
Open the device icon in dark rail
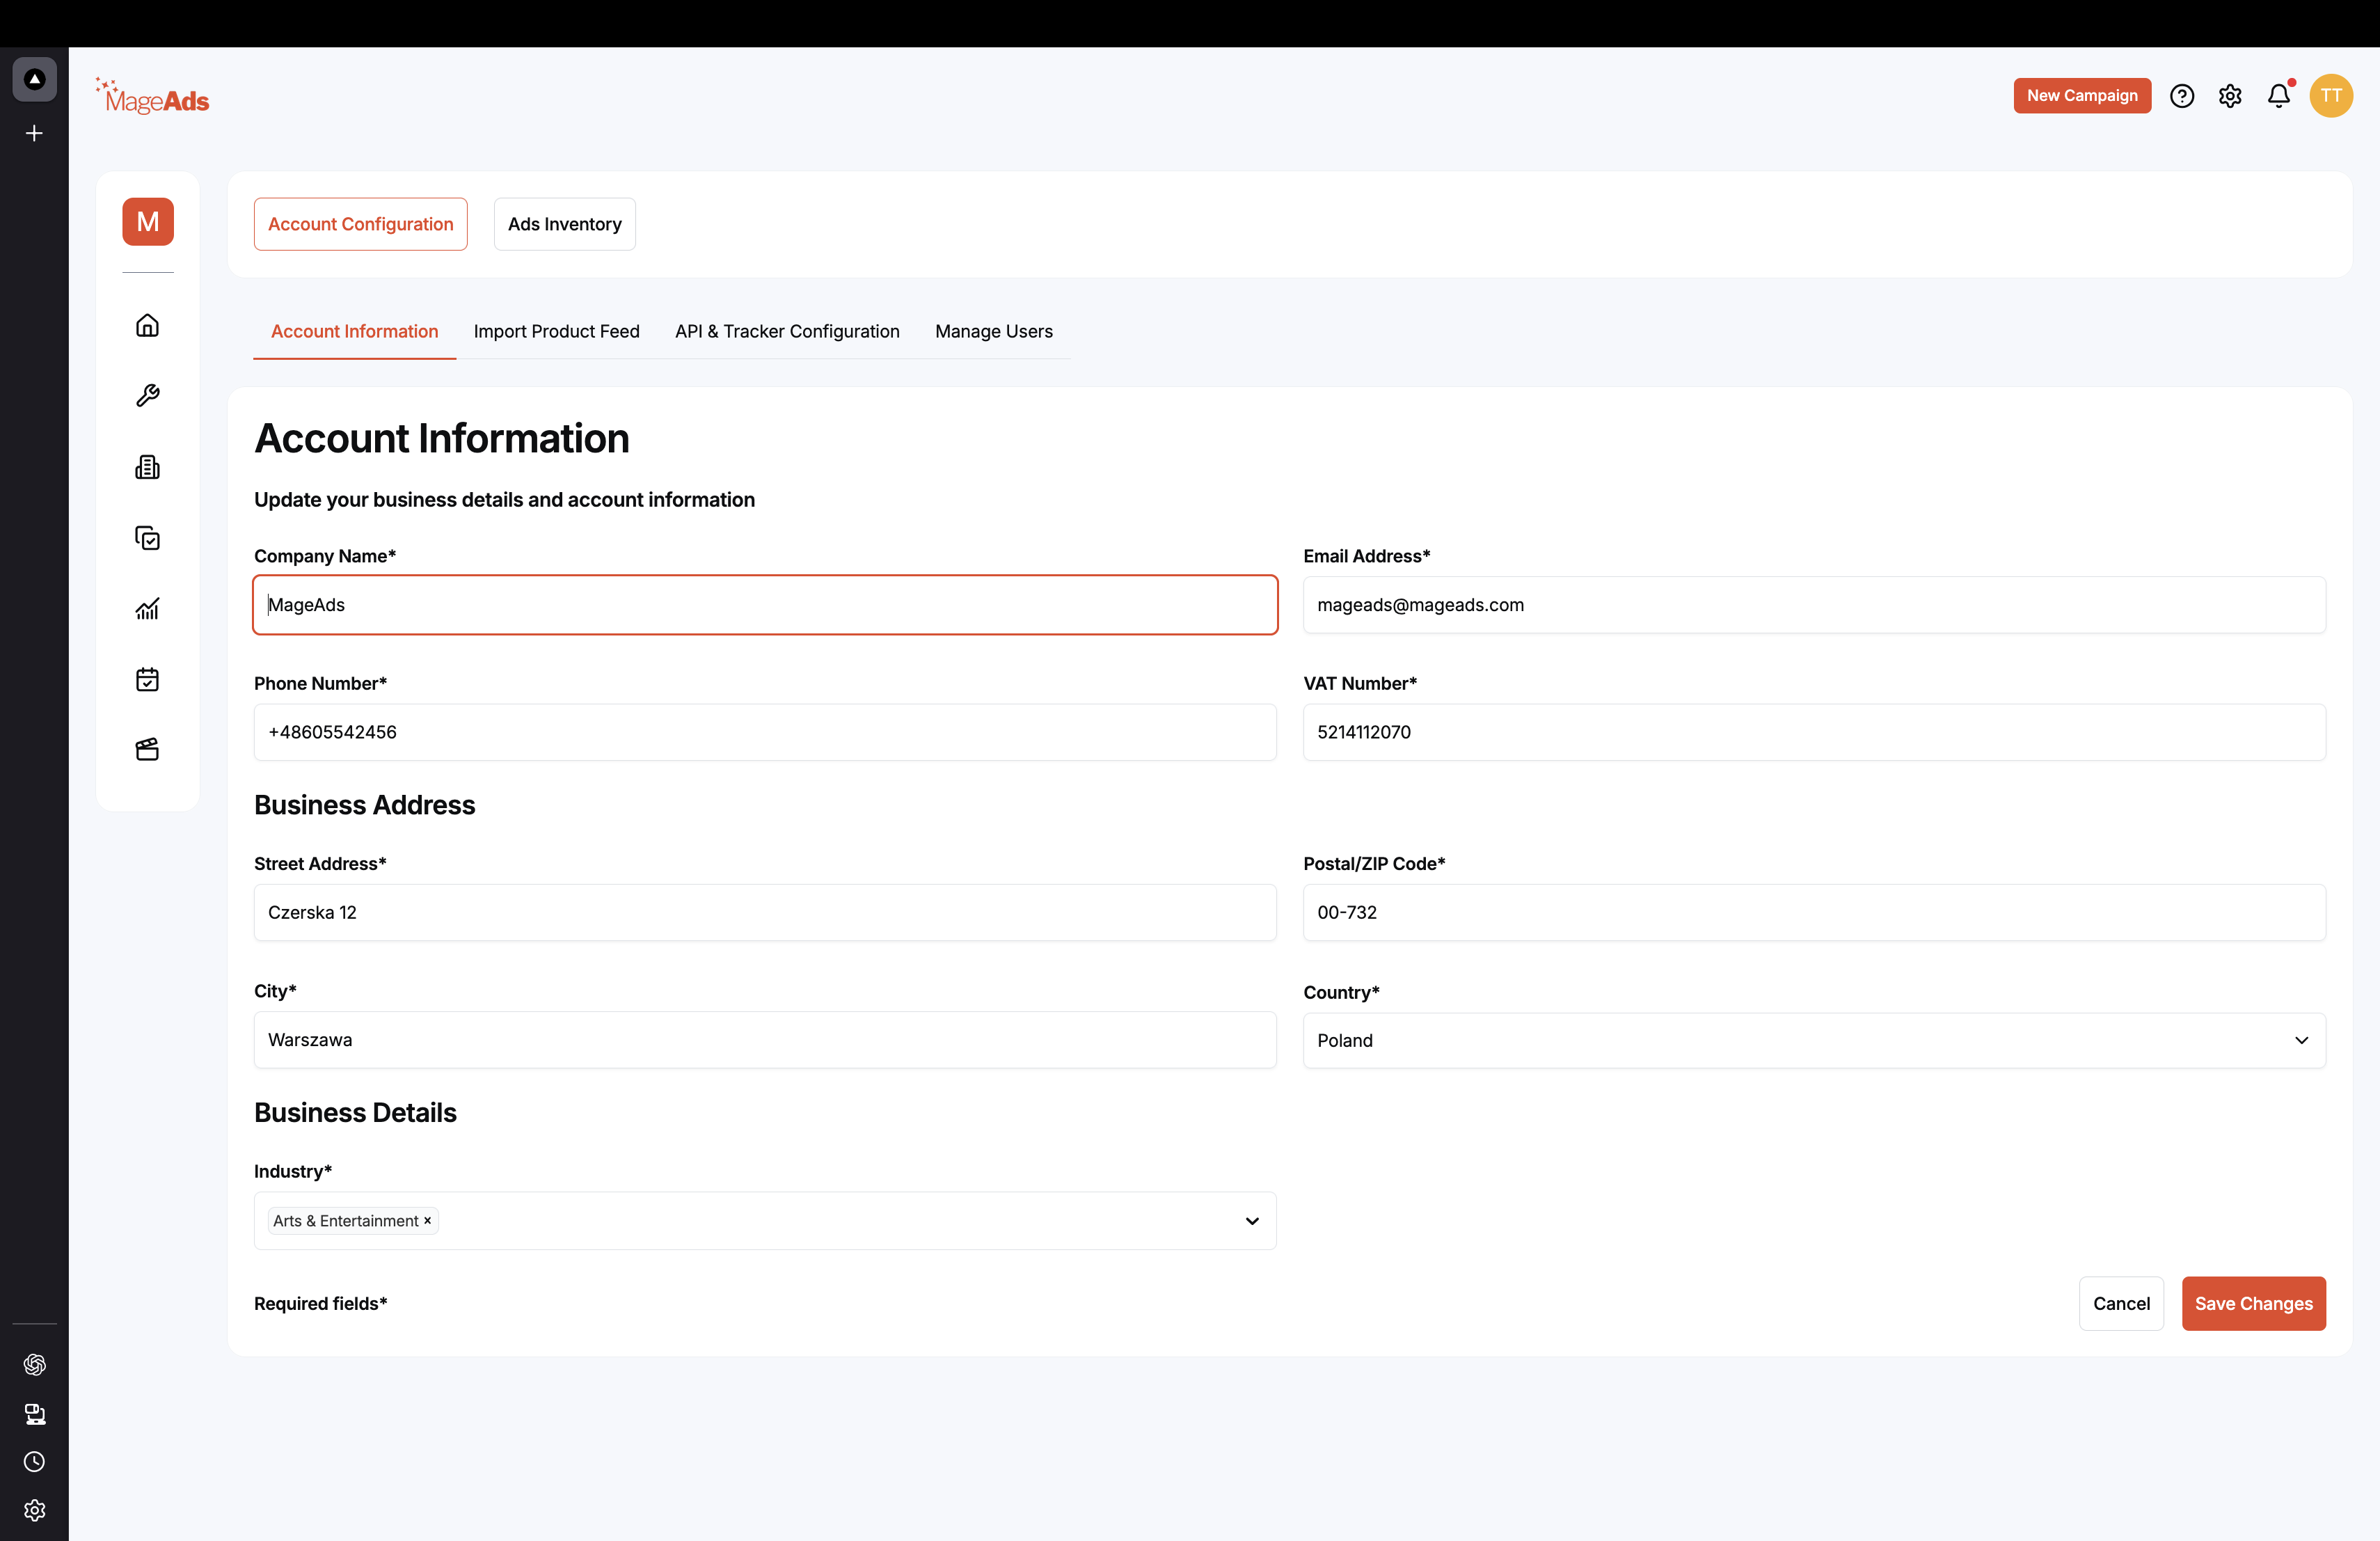34,1413
